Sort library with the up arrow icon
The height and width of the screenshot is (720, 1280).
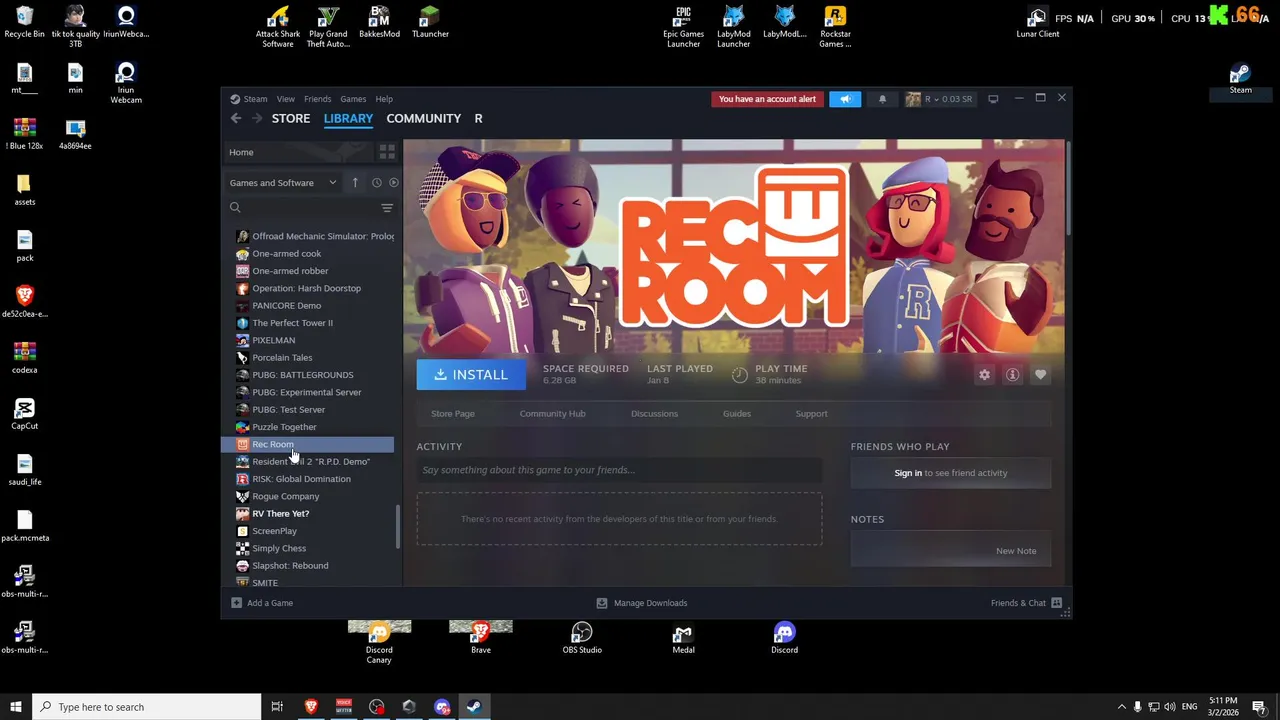tap(355, 182)
